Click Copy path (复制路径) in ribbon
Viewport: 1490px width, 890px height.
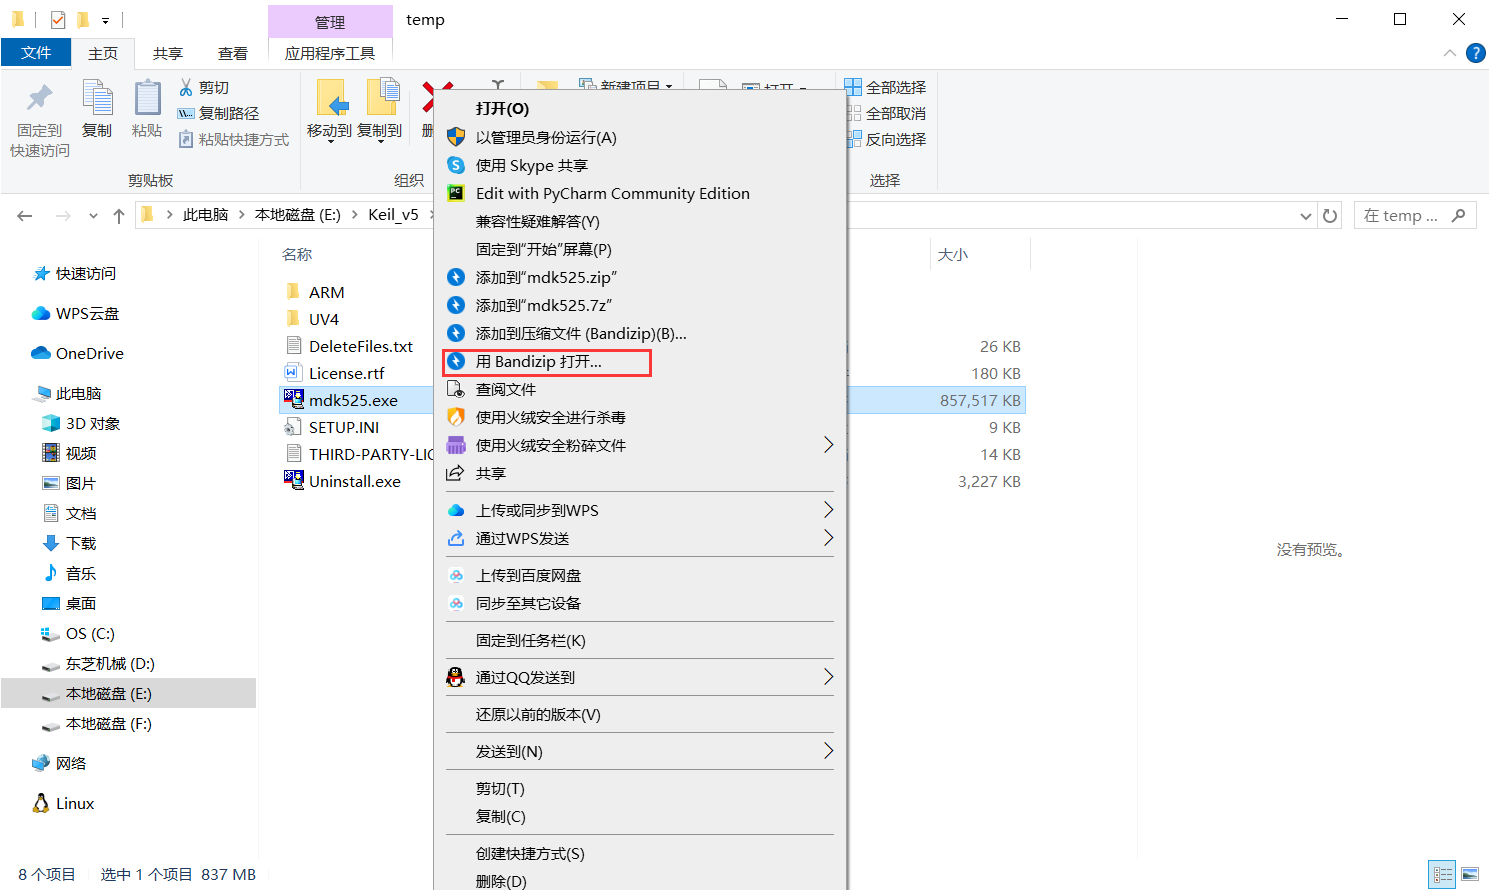pos(218,114)
